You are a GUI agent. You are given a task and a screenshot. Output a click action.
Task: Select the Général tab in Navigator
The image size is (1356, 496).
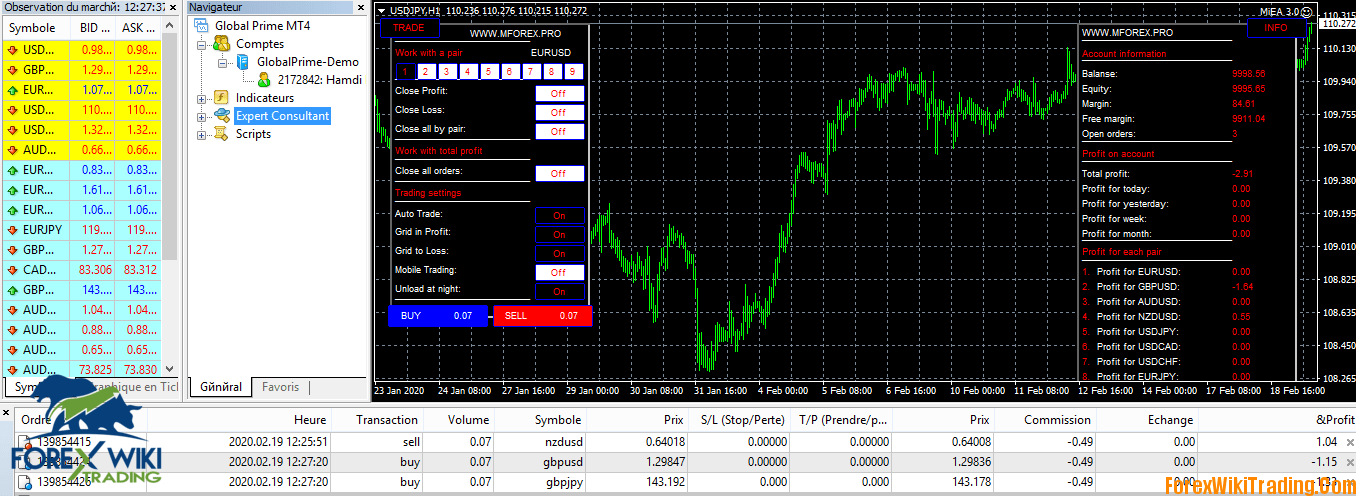(221, 387)
